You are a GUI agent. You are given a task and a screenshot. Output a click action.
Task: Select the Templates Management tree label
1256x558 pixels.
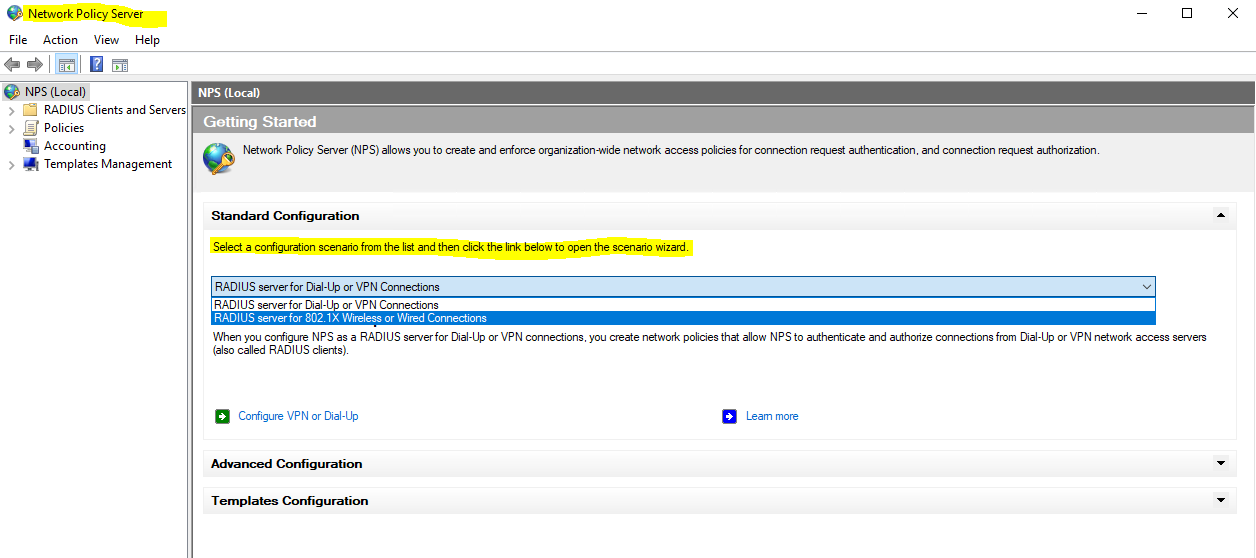coord(108,164)
